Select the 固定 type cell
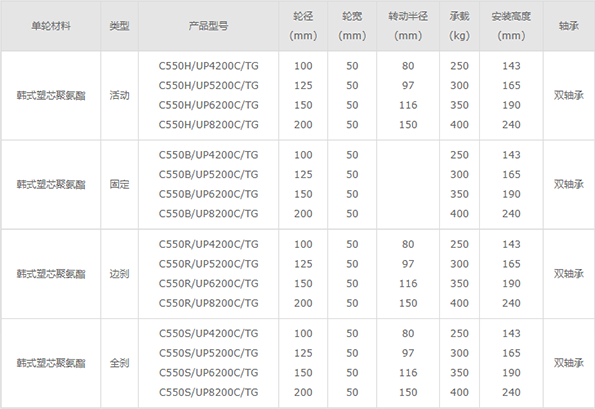 coord(120,184)
